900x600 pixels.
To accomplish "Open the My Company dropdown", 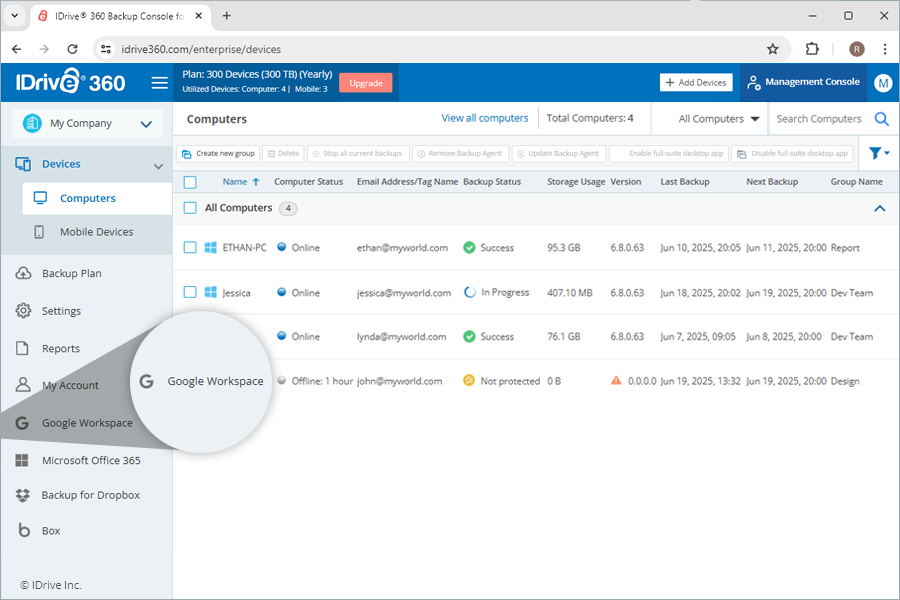I will point(86,124).
